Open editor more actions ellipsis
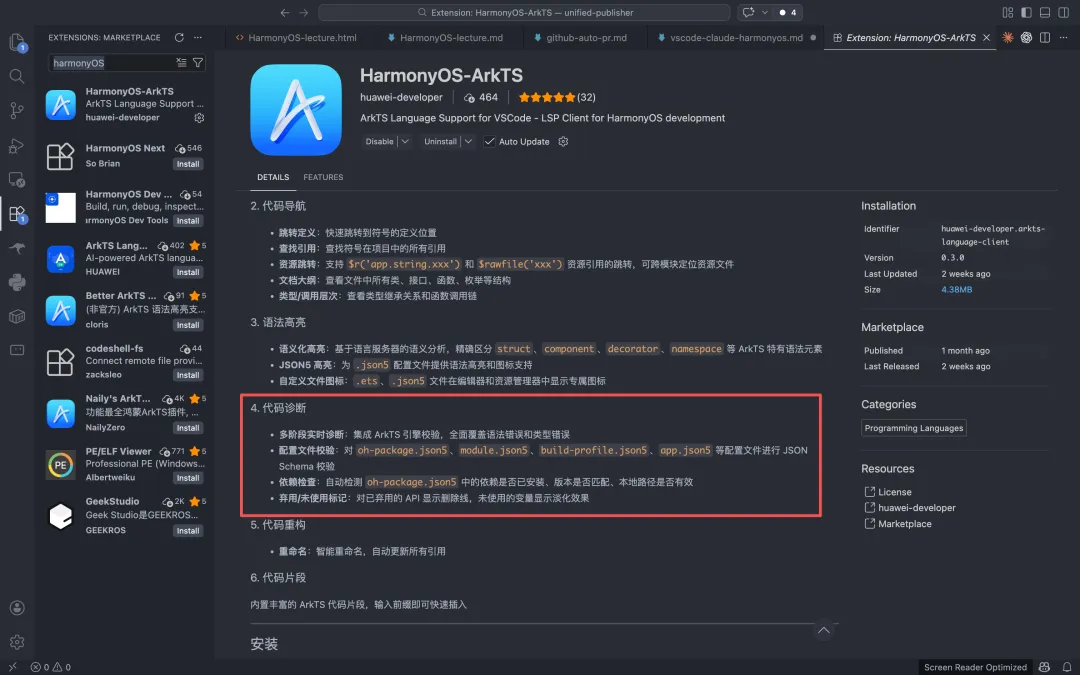 click(1063, 37)
